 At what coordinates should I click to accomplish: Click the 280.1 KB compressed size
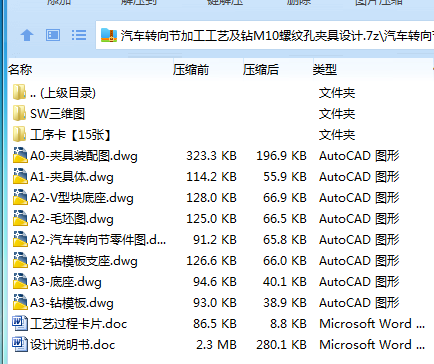[281, 345]
